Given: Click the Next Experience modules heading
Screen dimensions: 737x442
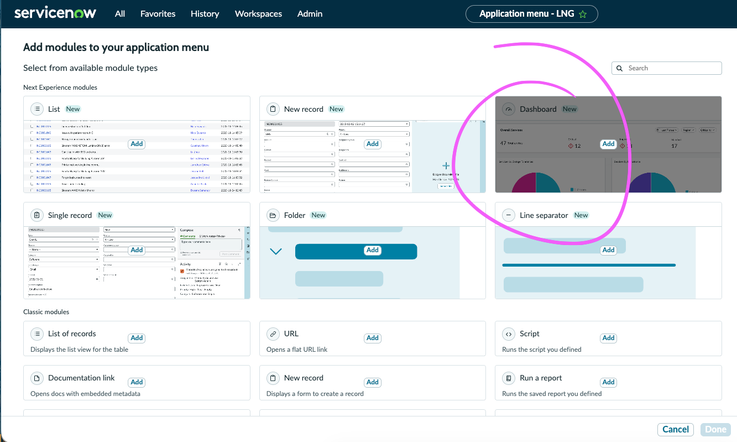Looking at the screenshot, I should [60, 87].
